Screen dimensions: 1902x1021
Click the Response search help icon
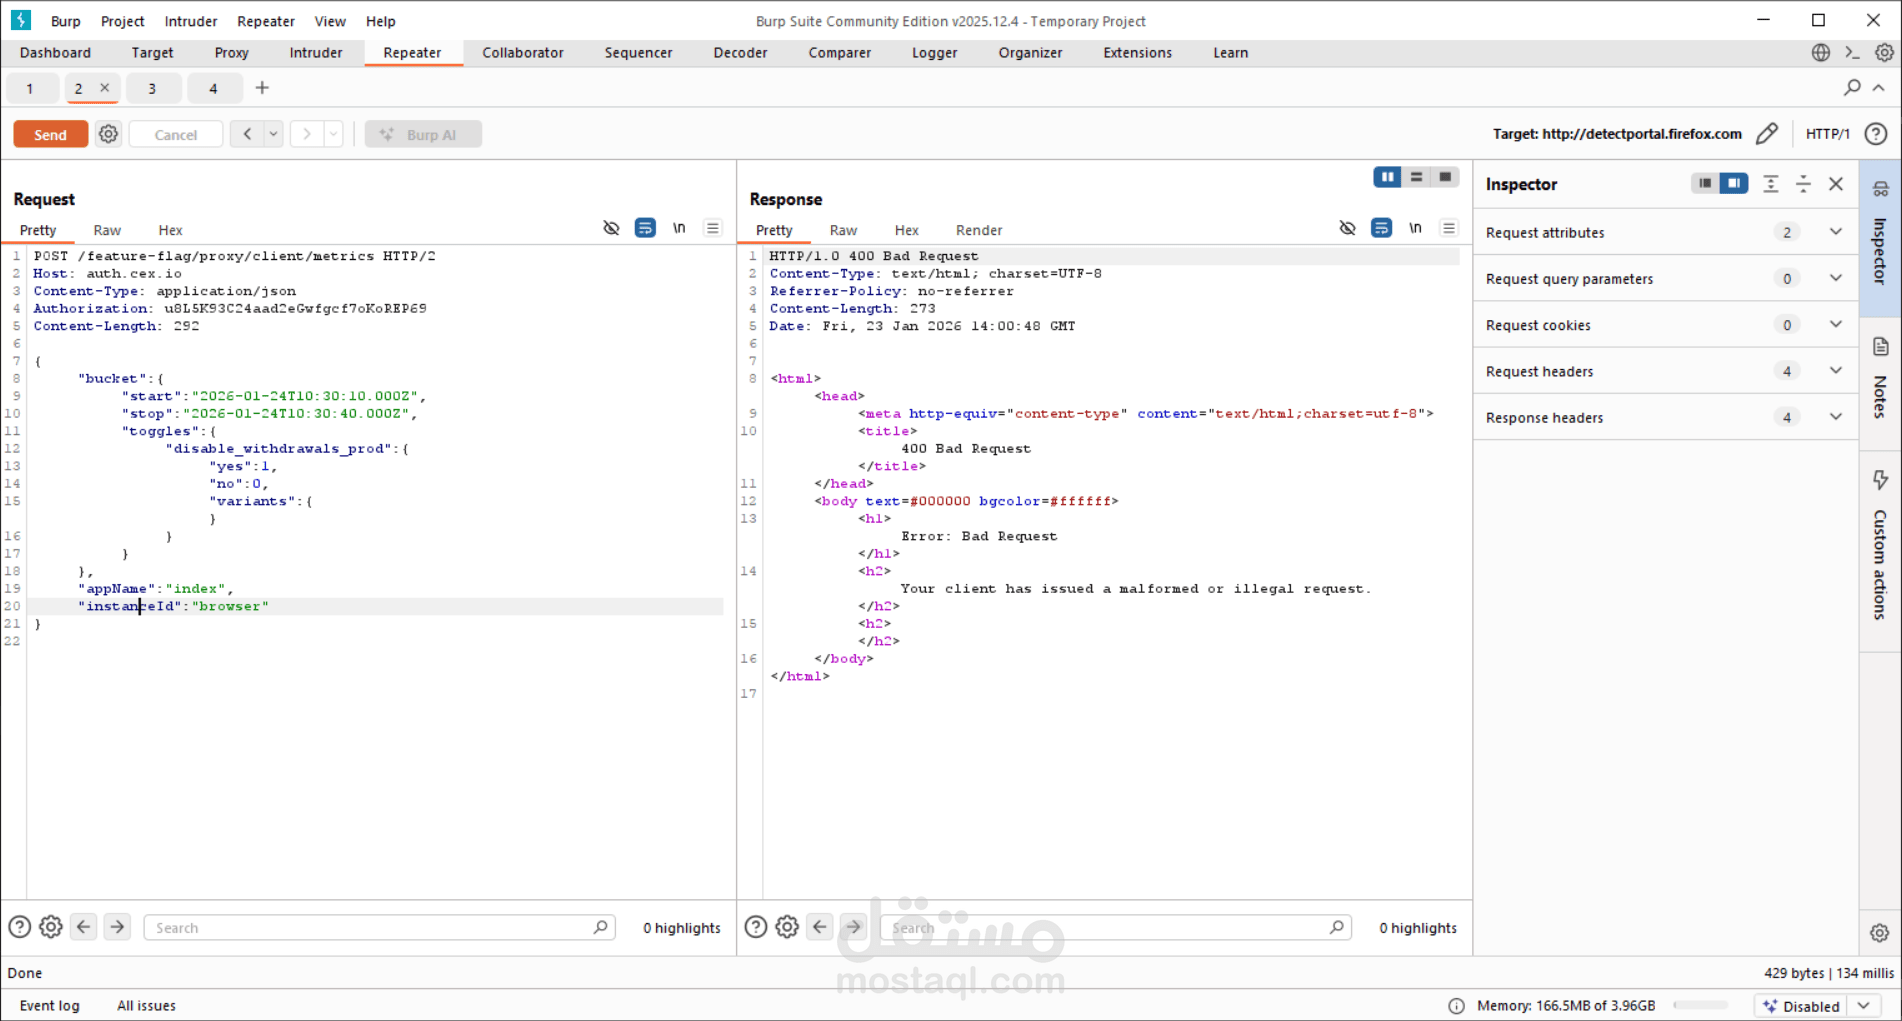(x=756, y=927)
